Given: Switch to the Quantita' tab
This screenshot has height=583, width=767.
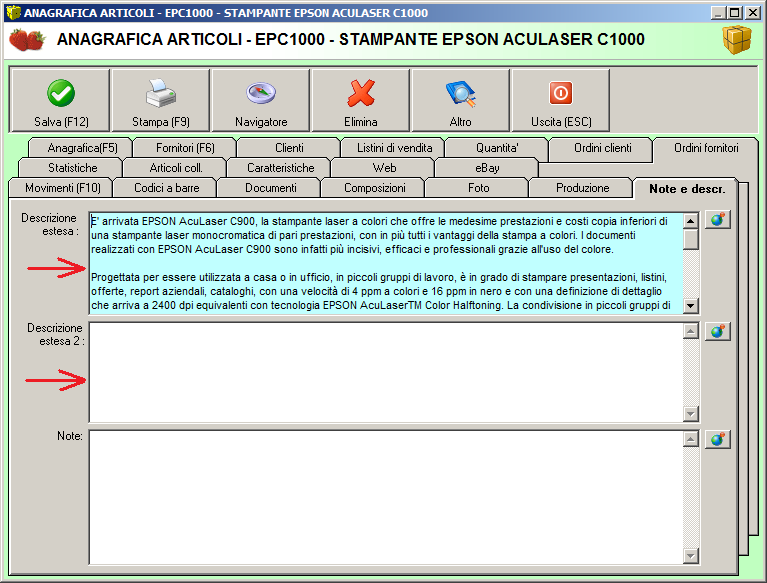Looking at the screenshot, I should (497, 148).
